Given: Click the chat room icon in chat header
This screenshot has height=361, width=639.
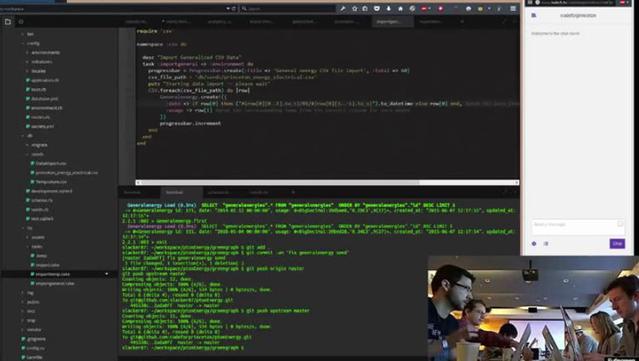Looking at the screenshot, I should (x=533, y=15).
